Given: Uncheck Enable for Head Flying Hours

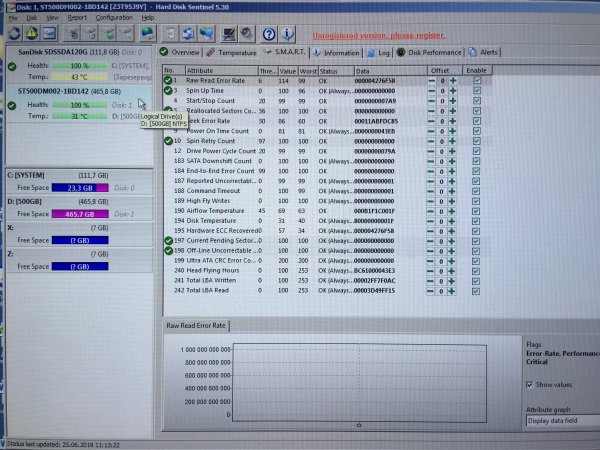Looking at the screenshot, I should pyautogui.click(x=477, y=270).
